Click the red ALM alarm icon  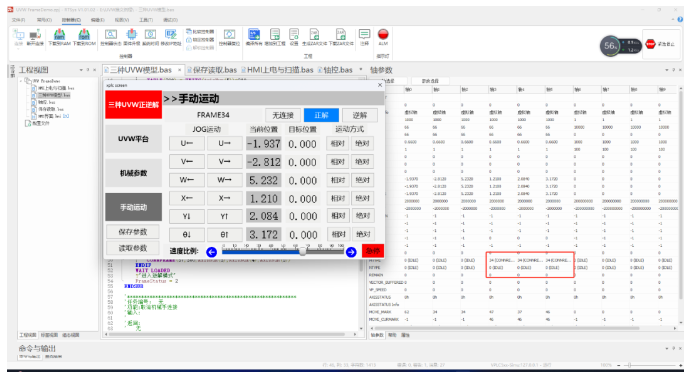(x=383, y=34)
